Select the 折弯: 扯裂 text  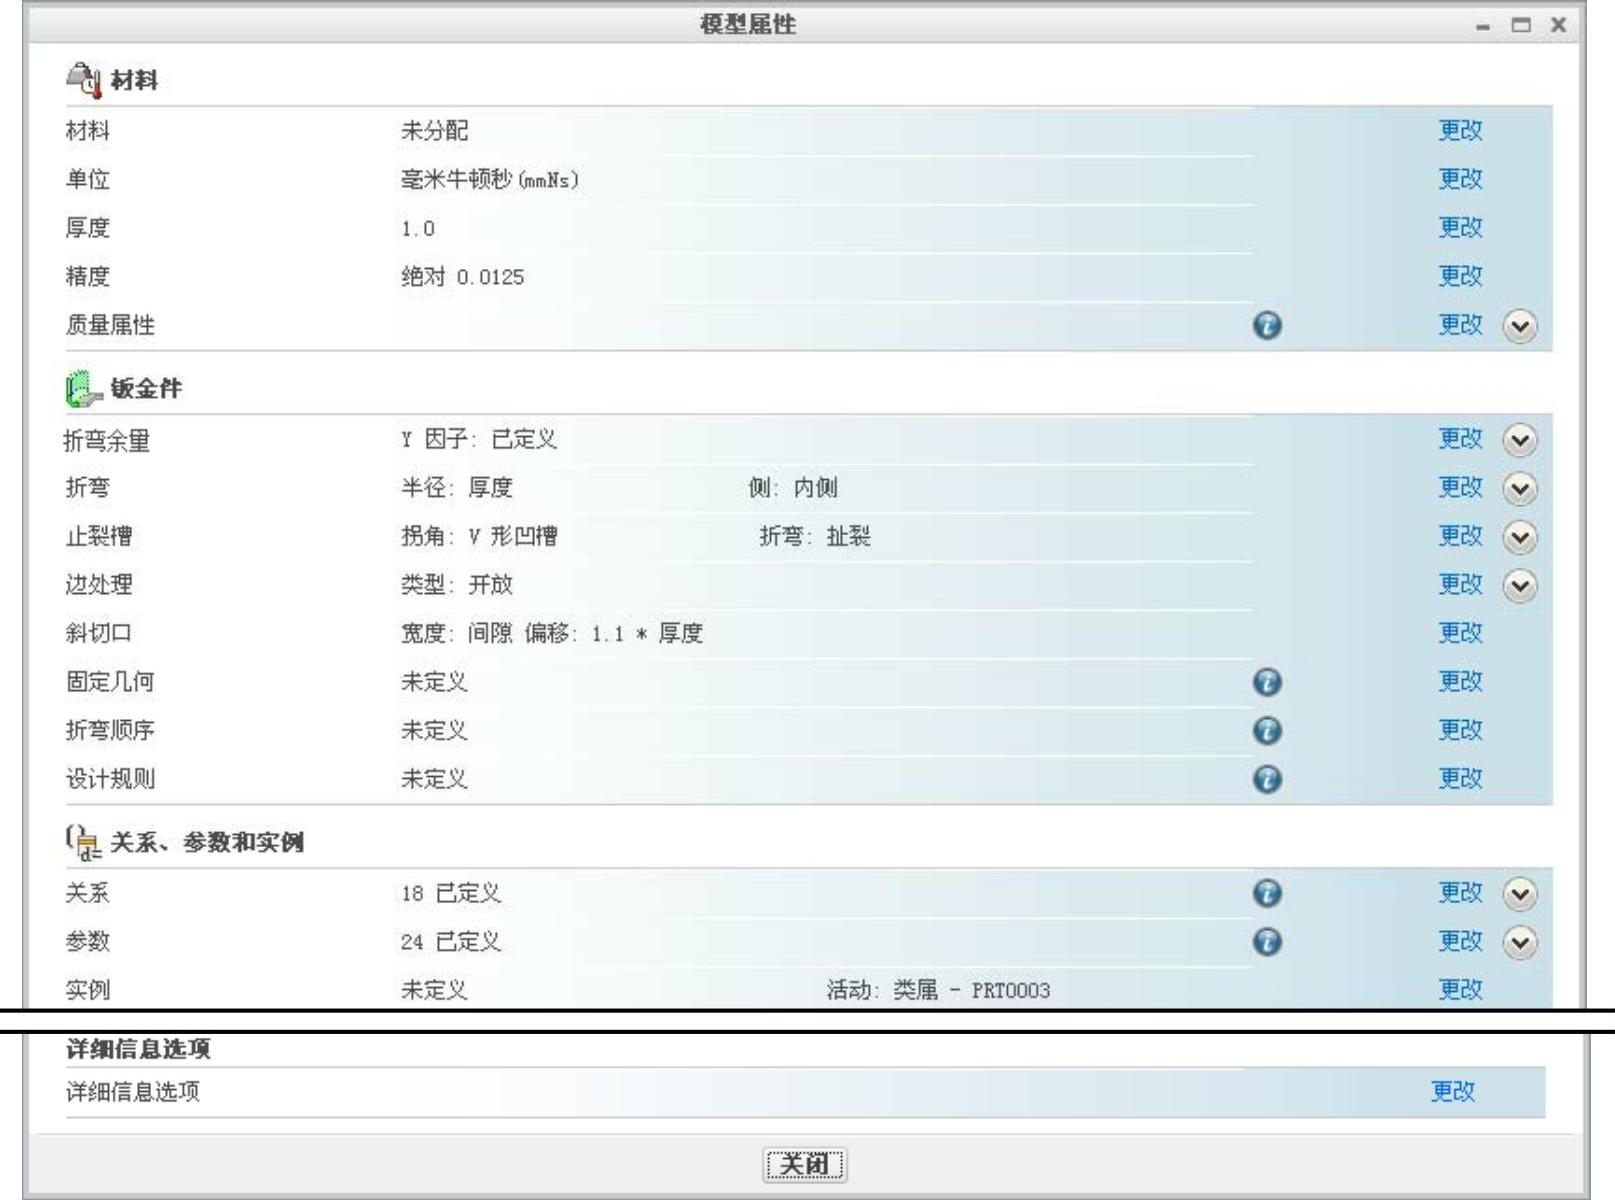click(x=815, y=537)
